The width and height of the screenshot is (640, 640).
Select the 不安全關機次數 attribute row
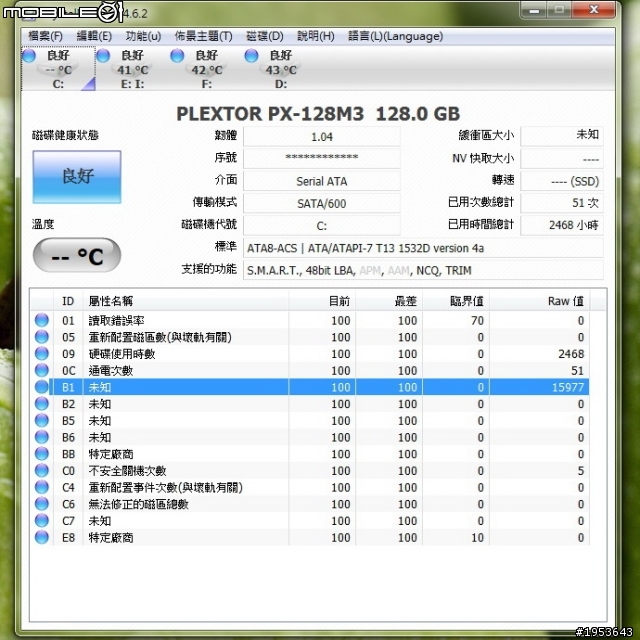[x=310, y=471]
